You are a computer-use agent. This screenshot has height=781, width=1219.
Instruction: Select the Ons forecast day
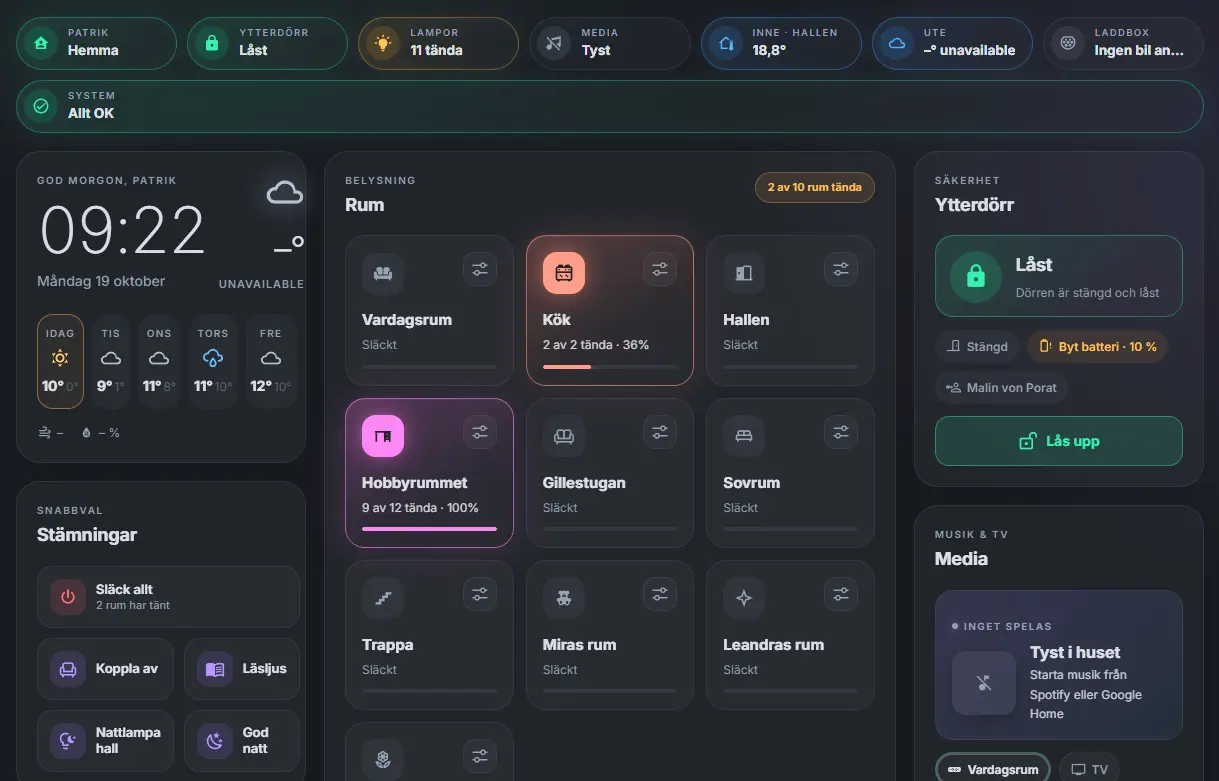click(159, 361)
